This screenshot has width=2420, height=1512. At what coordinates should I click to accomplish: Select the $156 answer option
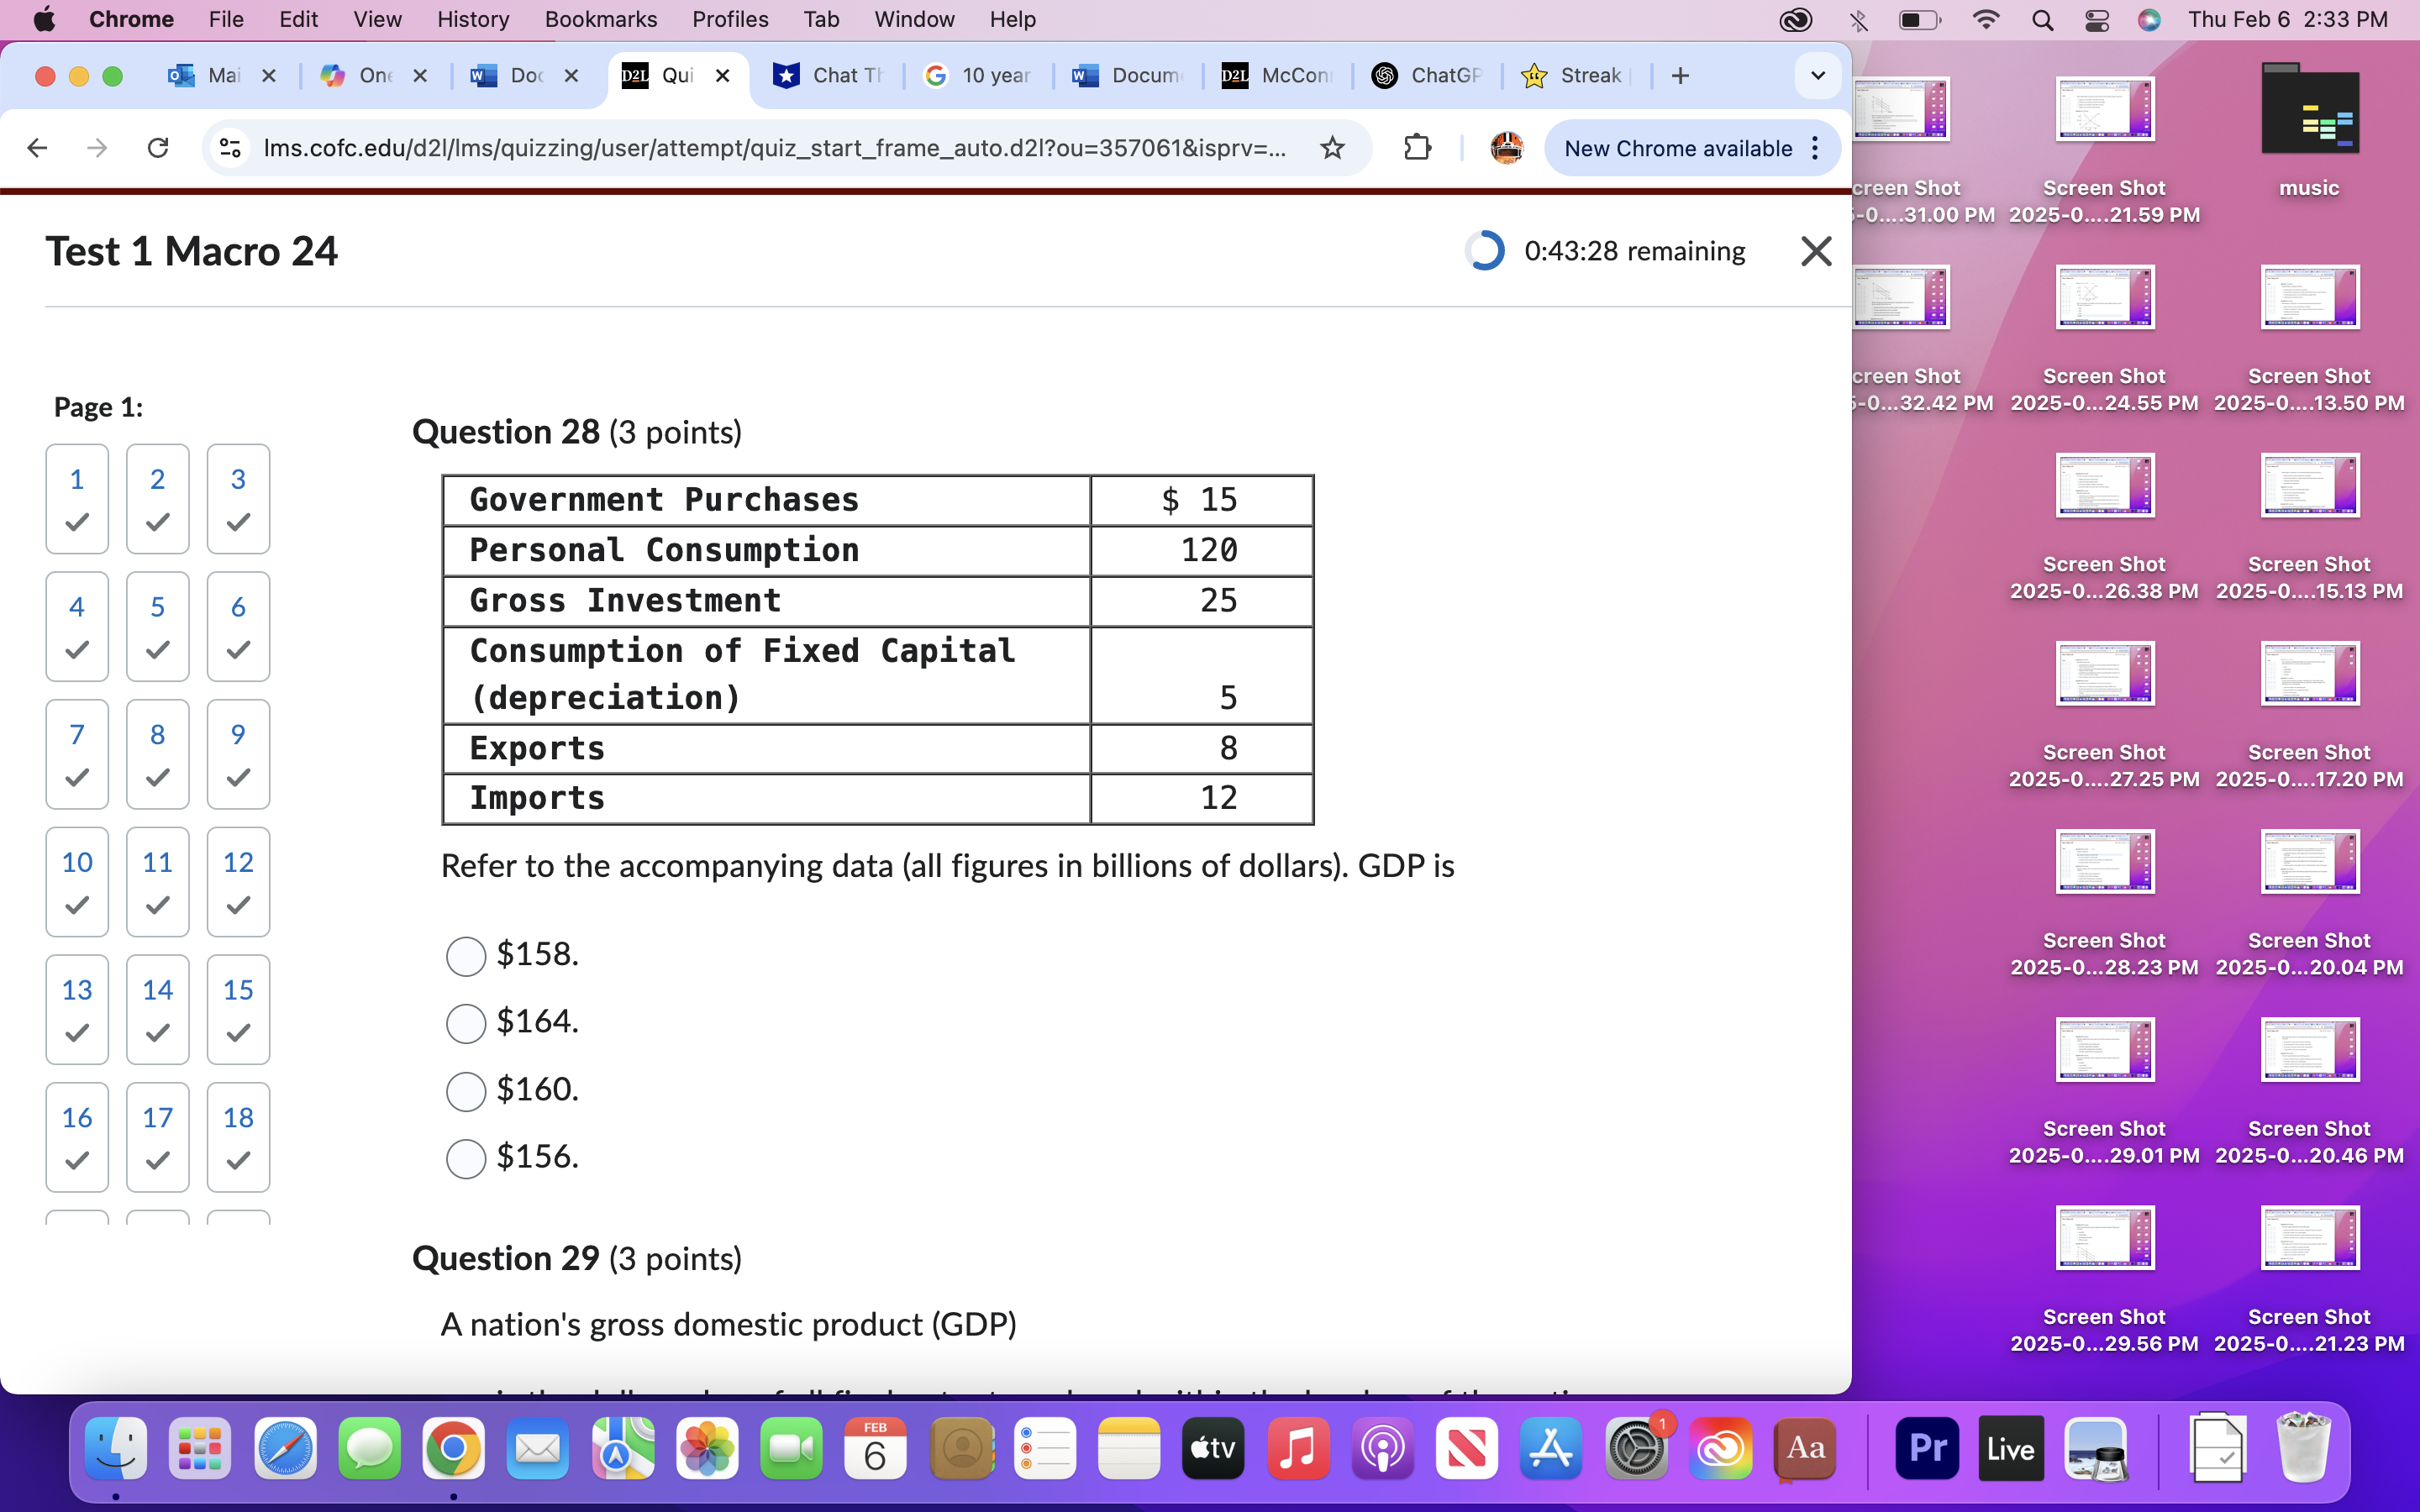[x=465, y=1159]
